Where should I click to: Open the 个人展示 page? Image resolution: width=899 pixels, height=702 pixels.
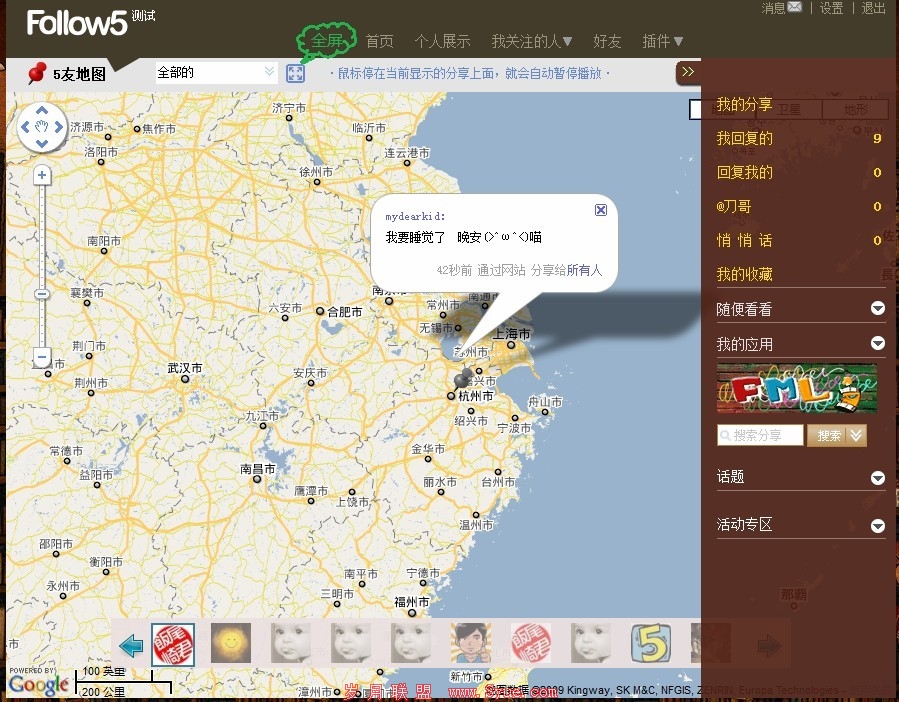[442, 41]
